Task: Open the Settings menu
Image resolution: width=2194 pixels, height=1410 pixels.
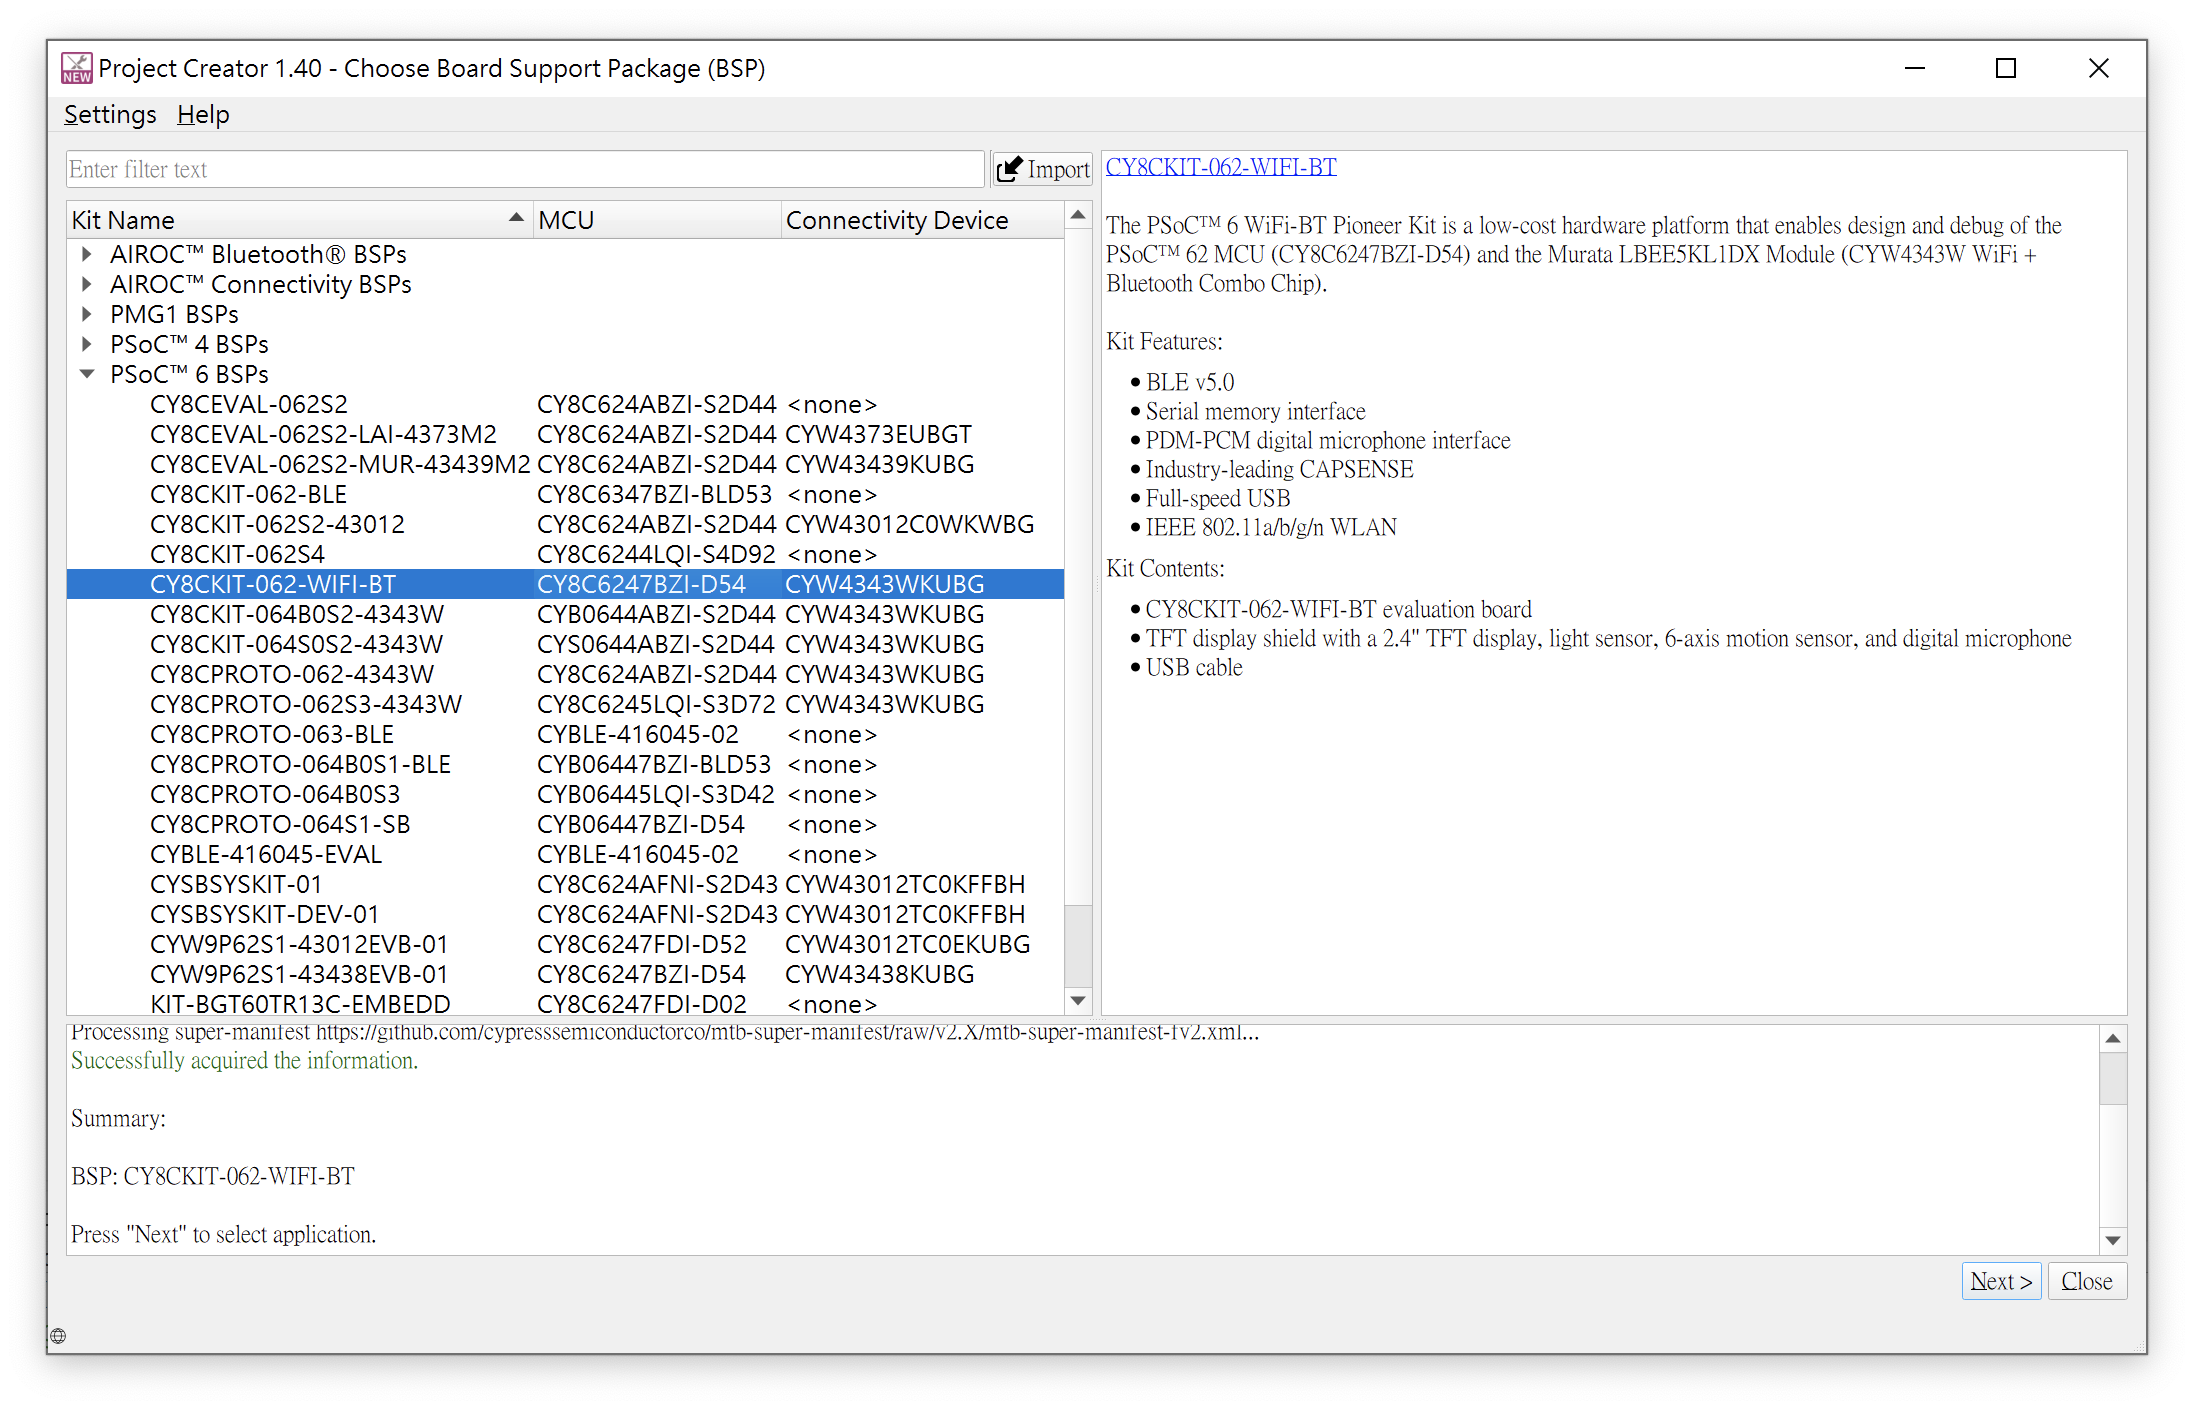Action: 110,115
